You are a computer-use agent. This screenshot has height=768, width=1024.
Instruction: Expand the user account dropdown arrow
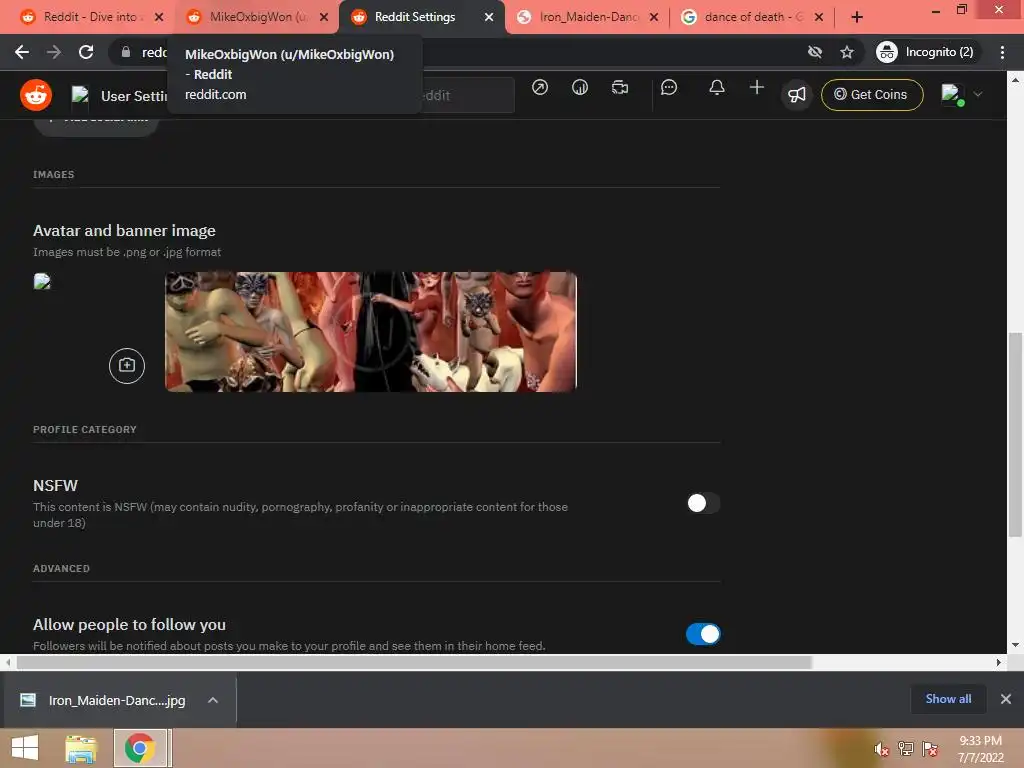(978, 94)
